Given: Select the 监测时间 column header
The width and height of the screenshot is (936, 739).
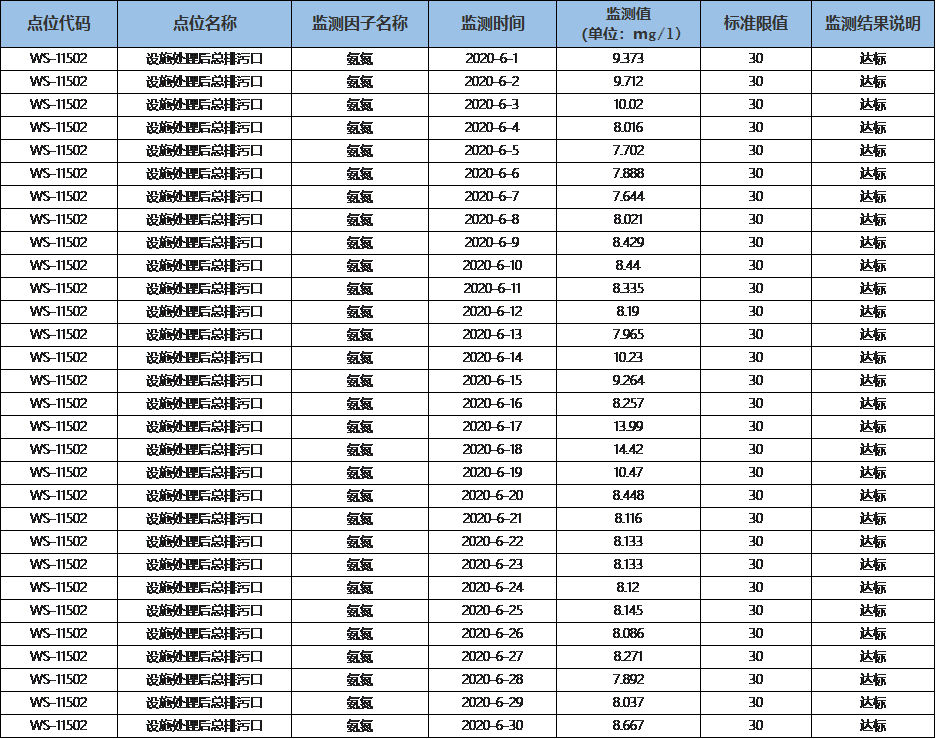Looking at the screenshot, I should point(492,24).
